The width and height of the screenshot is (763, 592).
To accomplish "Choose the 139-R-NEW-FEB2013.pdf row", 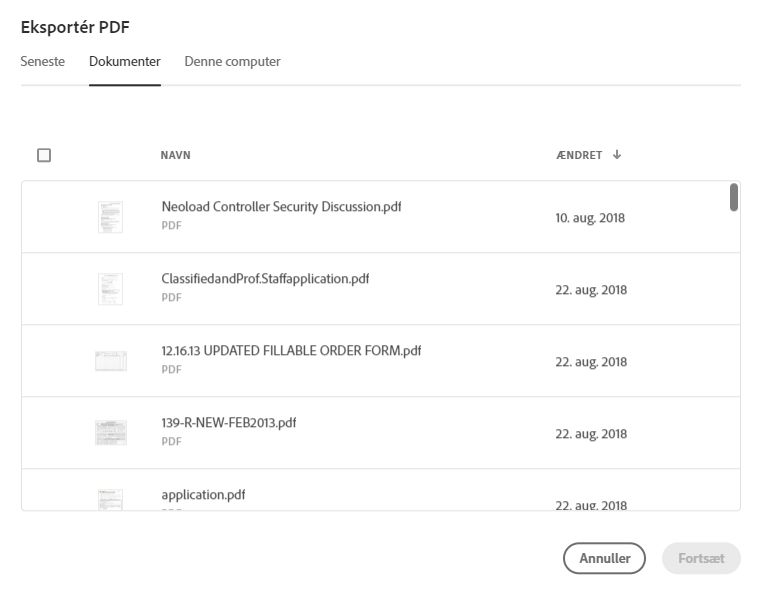I will pos(381,433).
